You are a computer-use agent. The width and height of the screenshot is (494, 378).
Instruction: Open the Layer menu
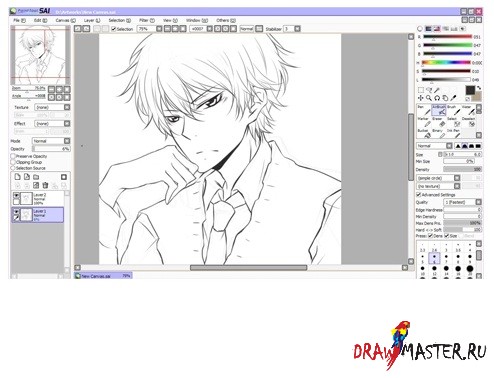92,20
